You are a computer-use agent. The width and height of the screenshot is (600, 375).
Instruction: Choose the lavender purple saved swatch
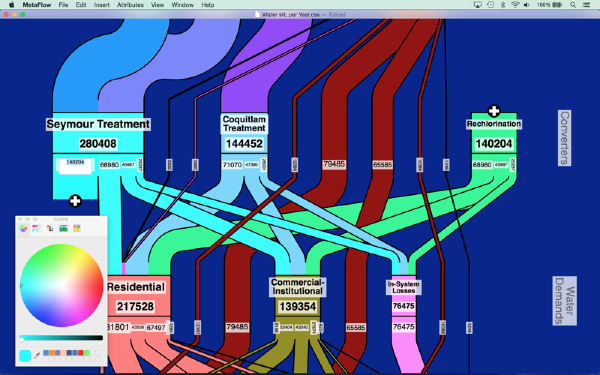[x=57, y=353]
